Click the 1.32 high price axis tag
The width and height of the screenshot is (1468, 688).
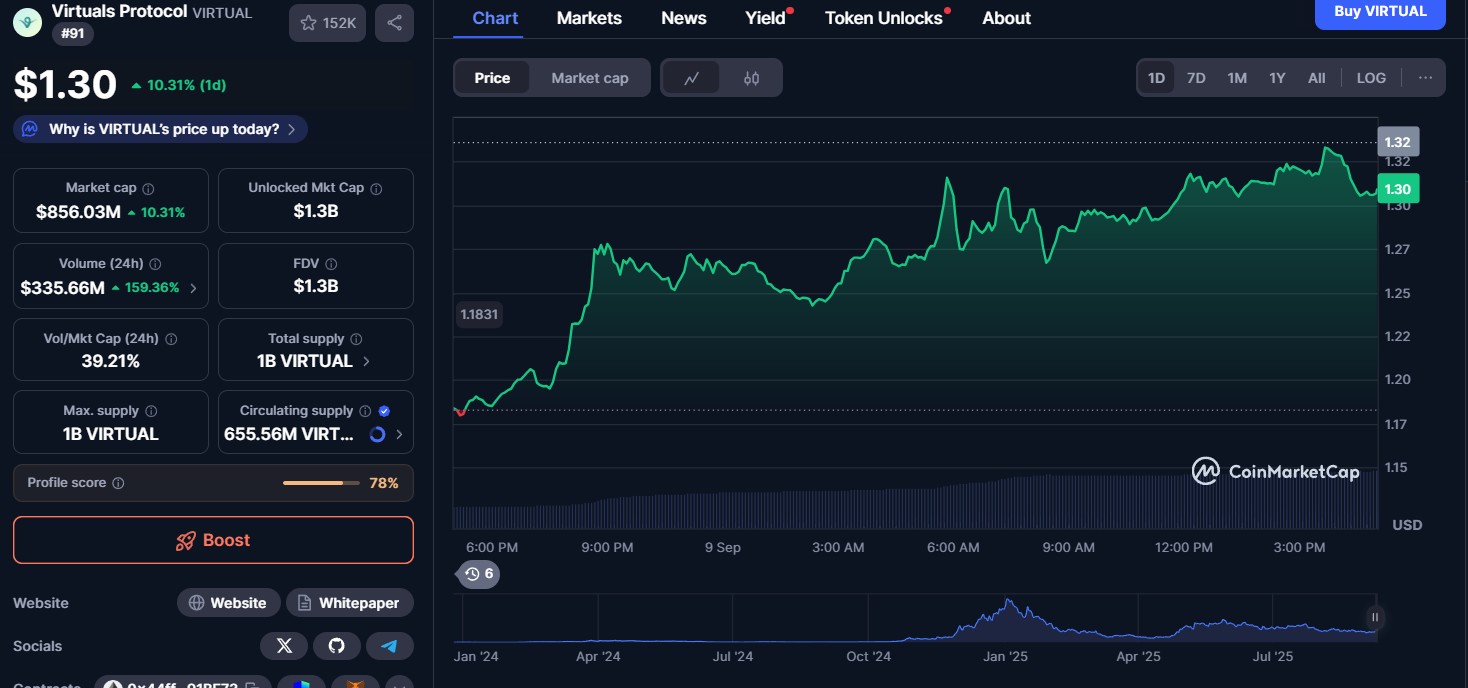coord(1397,142)
